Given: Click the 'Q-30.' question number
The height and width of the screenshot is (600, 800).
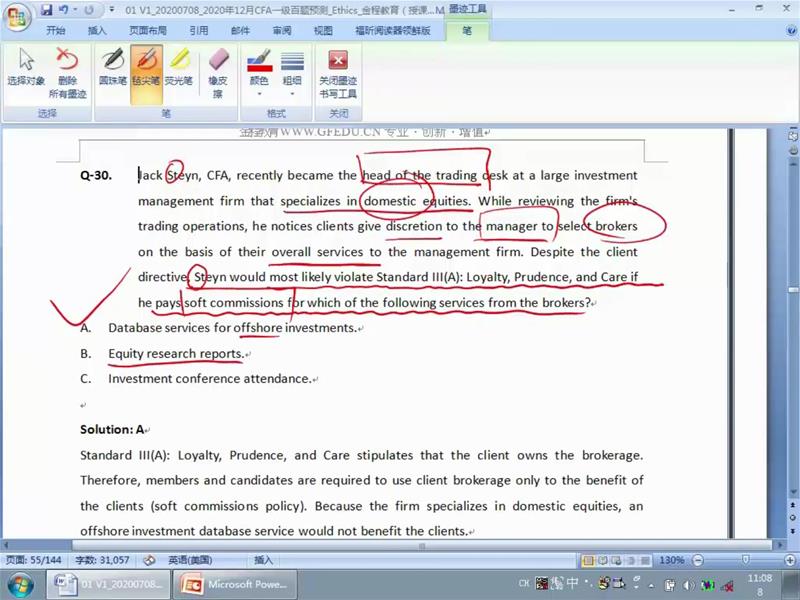Looking at the screenshot, I should (x=95, y=176).
